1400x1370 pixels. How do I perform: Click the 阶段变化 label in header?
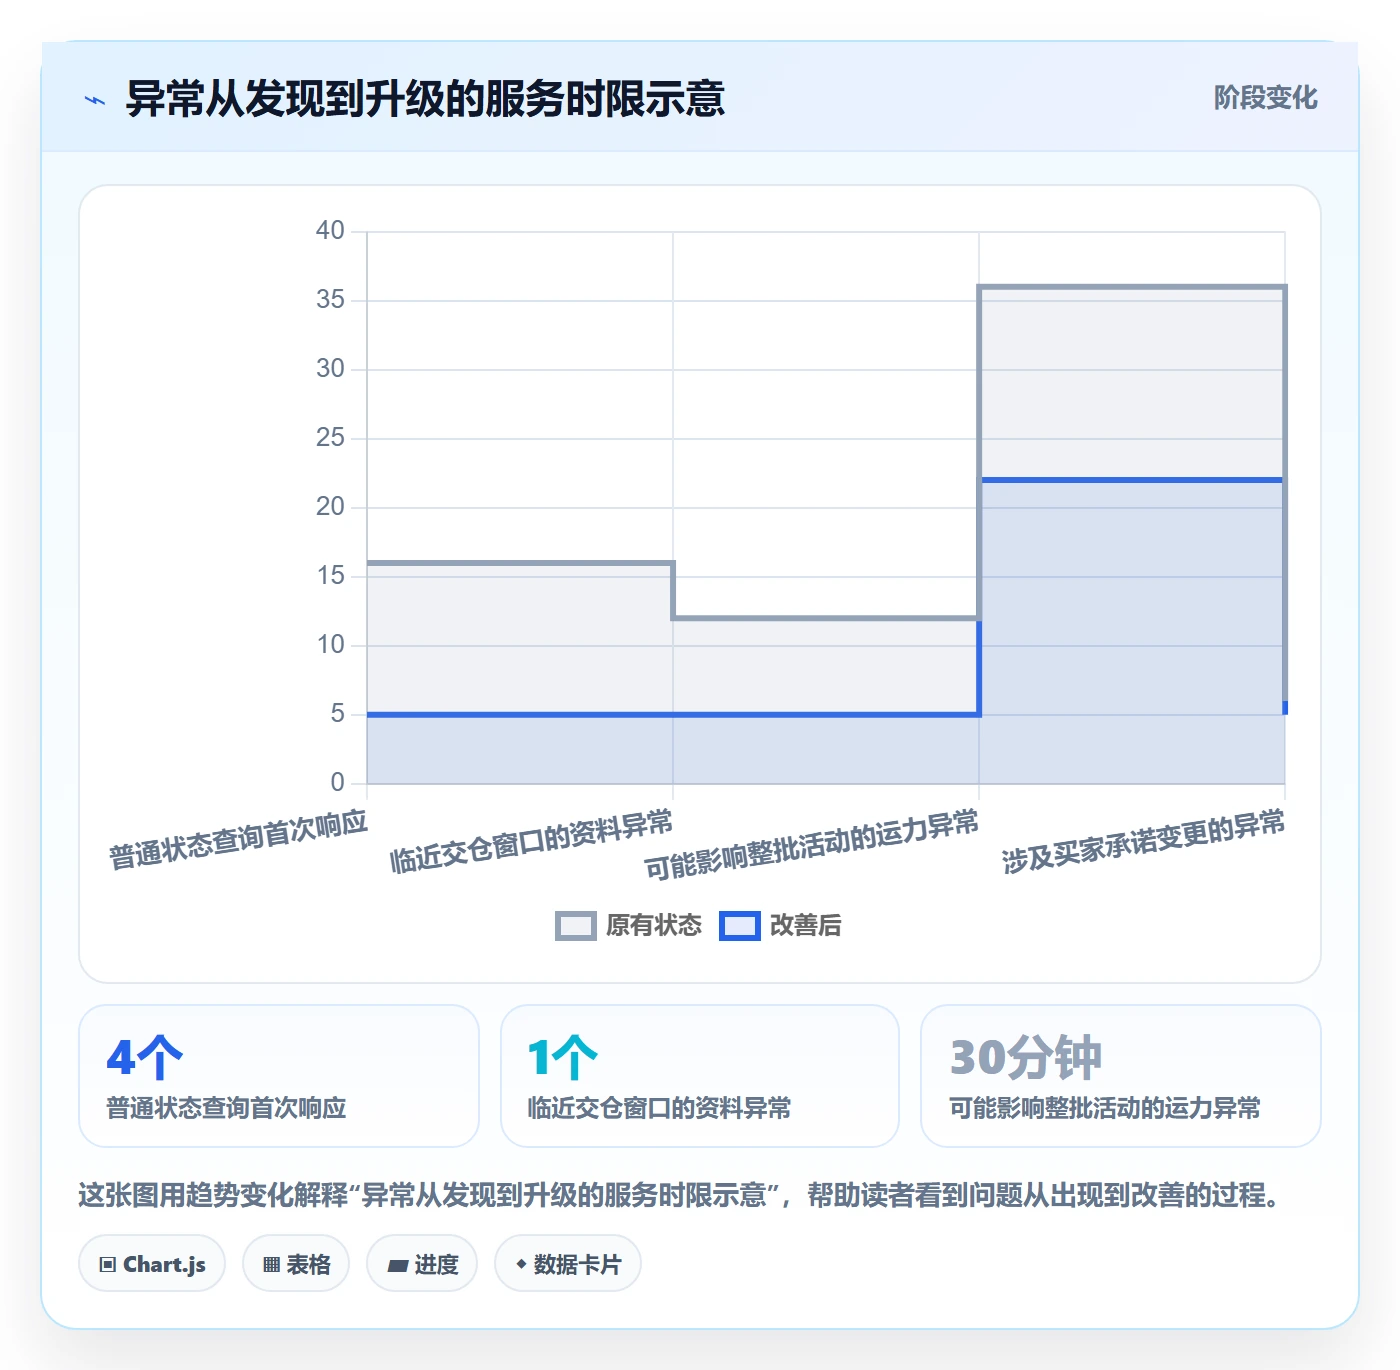(x=1265, y=98)
